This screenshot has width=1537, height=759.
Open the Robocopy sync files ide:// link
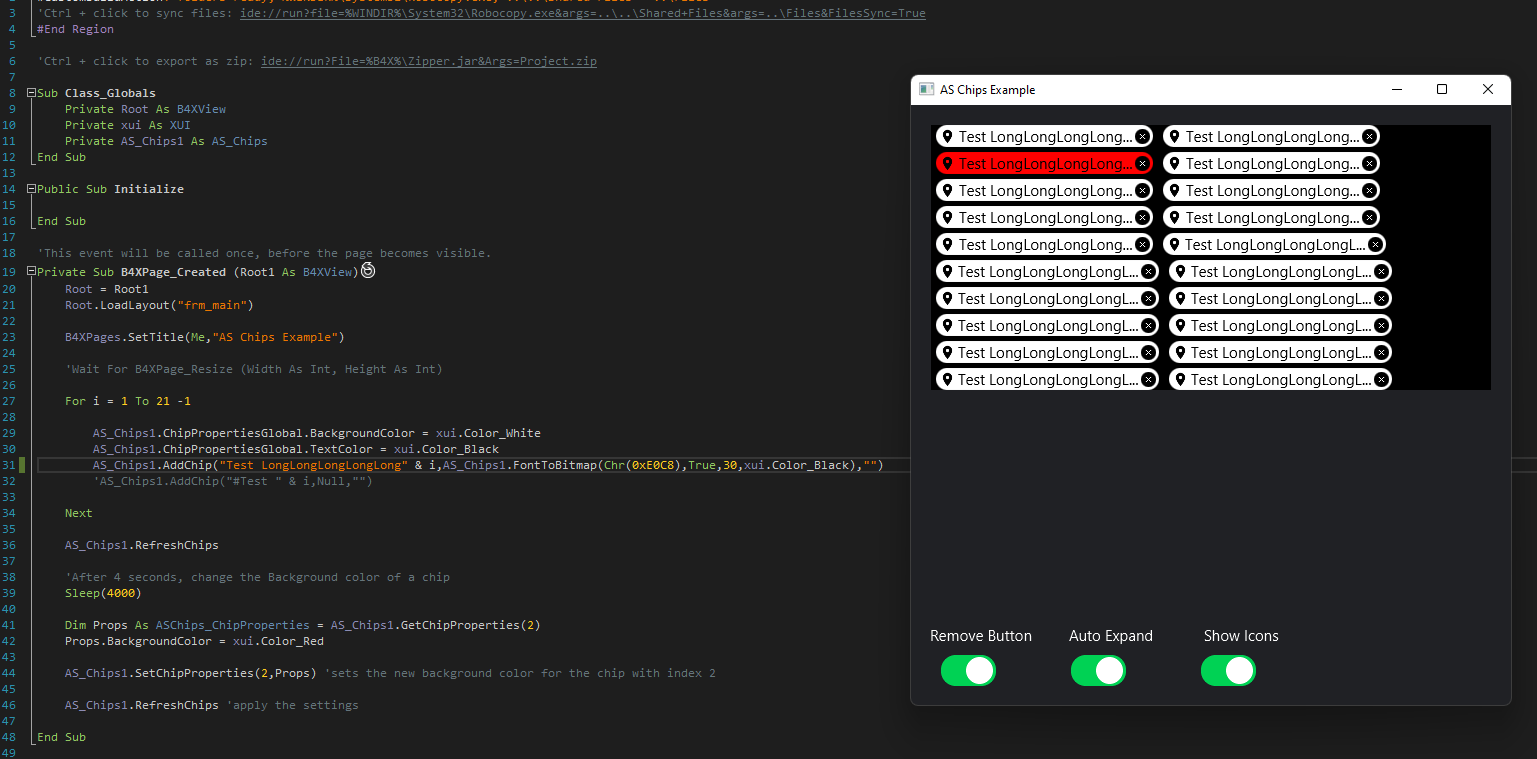583,13
